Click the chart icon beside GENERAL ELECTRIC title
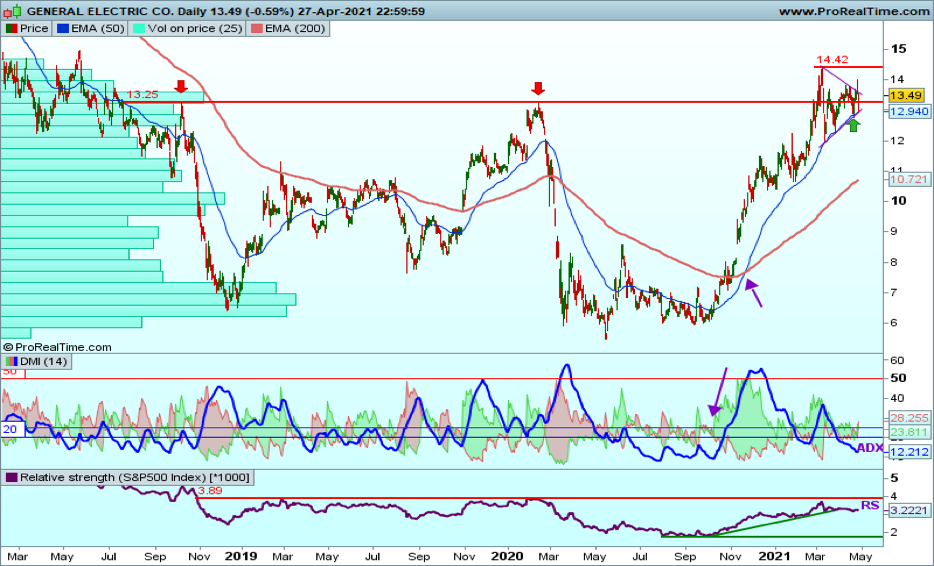The image size is (934, 566). click(13, 11)
